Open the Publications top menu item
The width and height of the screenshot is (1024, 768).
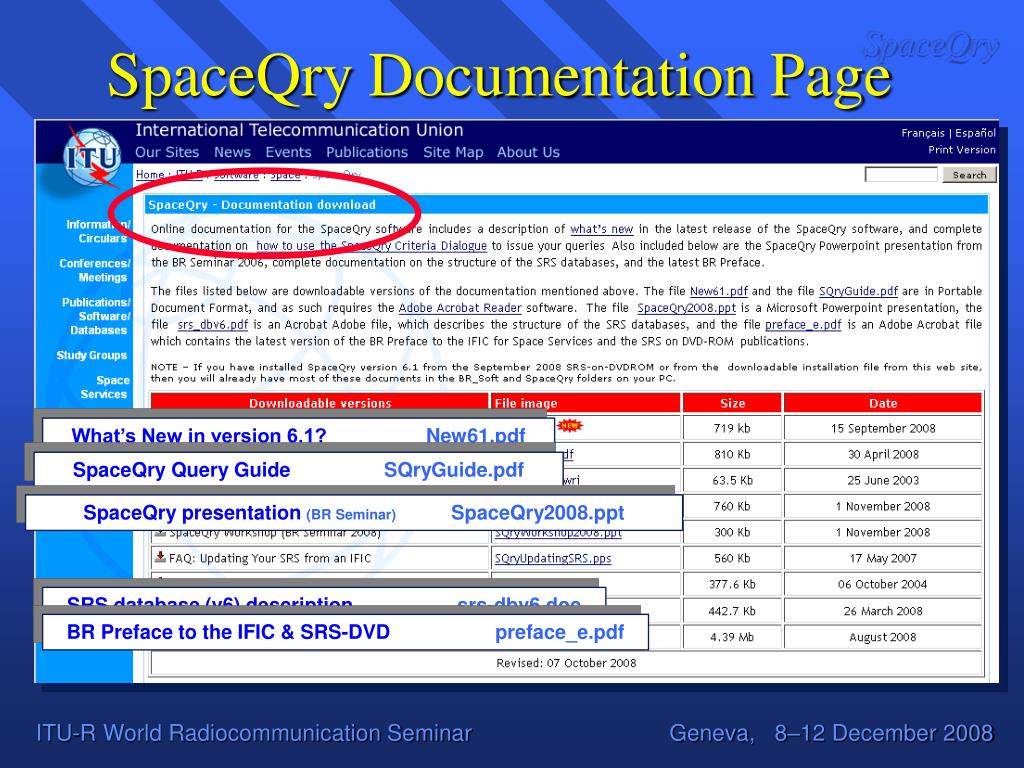pyautogui.click(x=367, y=152)
